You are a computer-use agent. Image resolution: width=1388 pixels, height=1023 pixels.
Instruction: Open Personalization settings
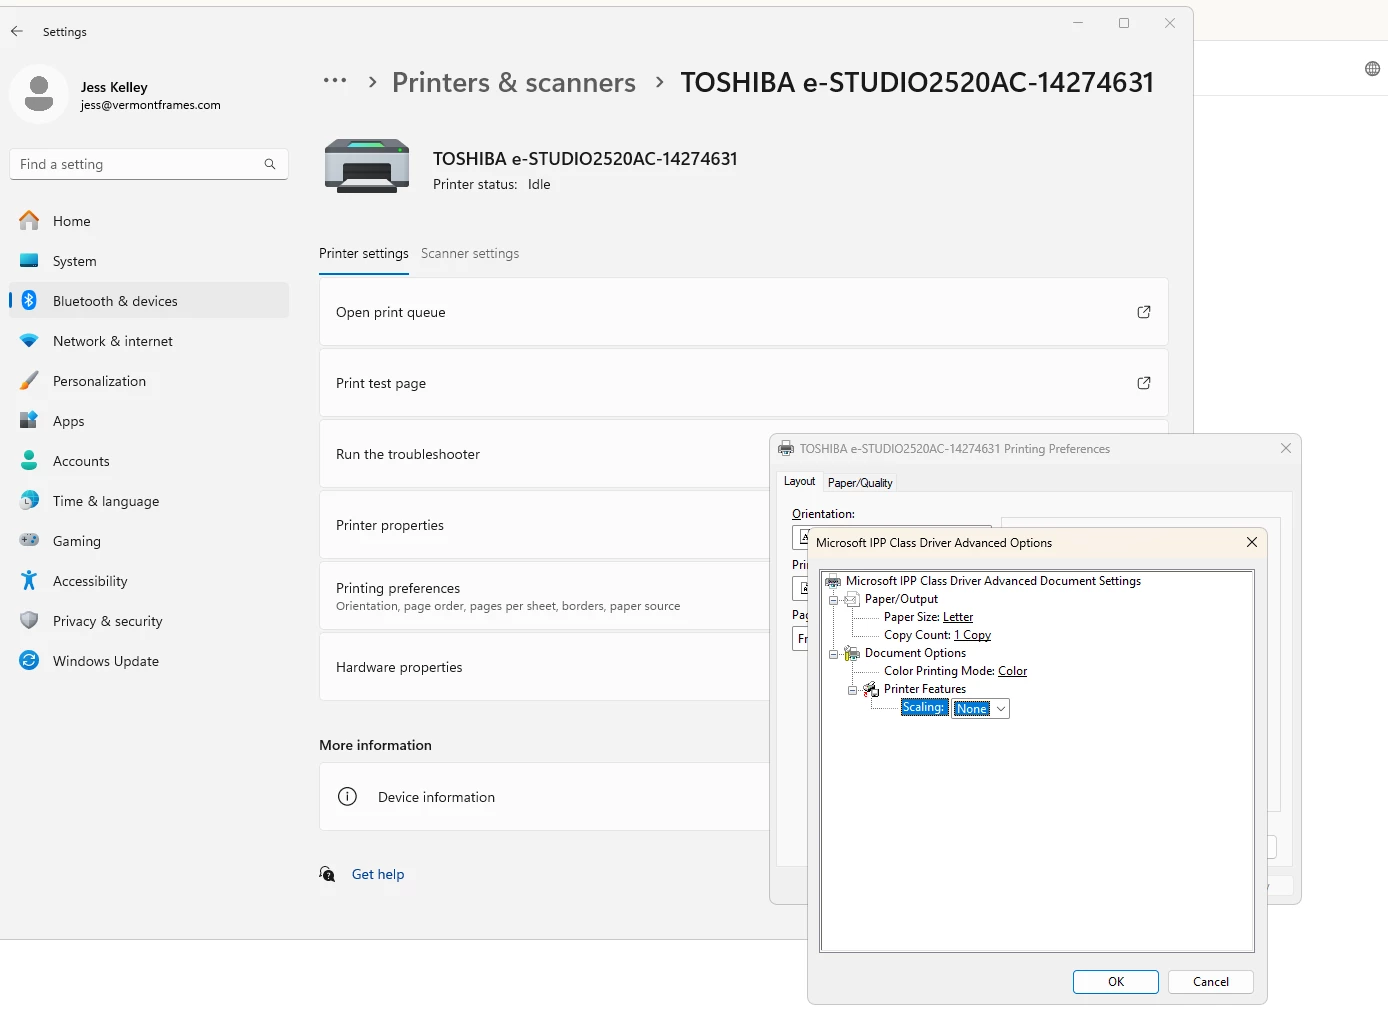pyautogui.click(x=149, y=381)
